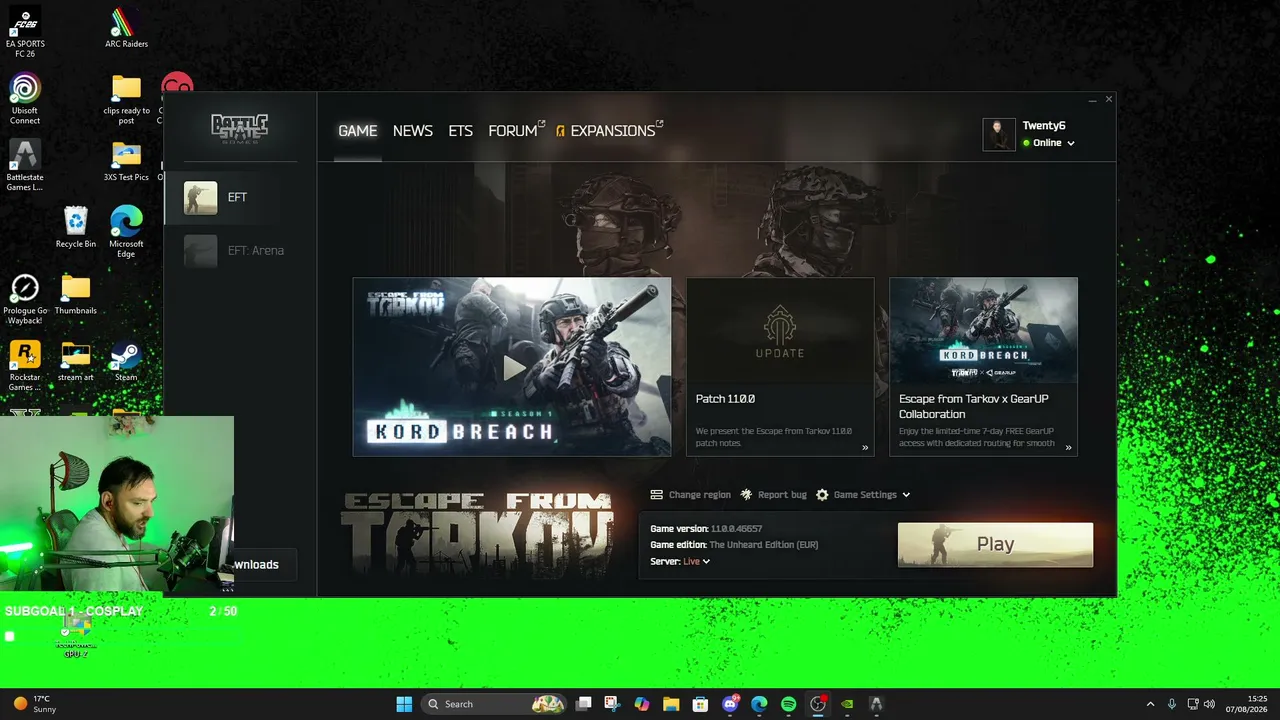Select the Steam desktop shortcut

point(126,361)
